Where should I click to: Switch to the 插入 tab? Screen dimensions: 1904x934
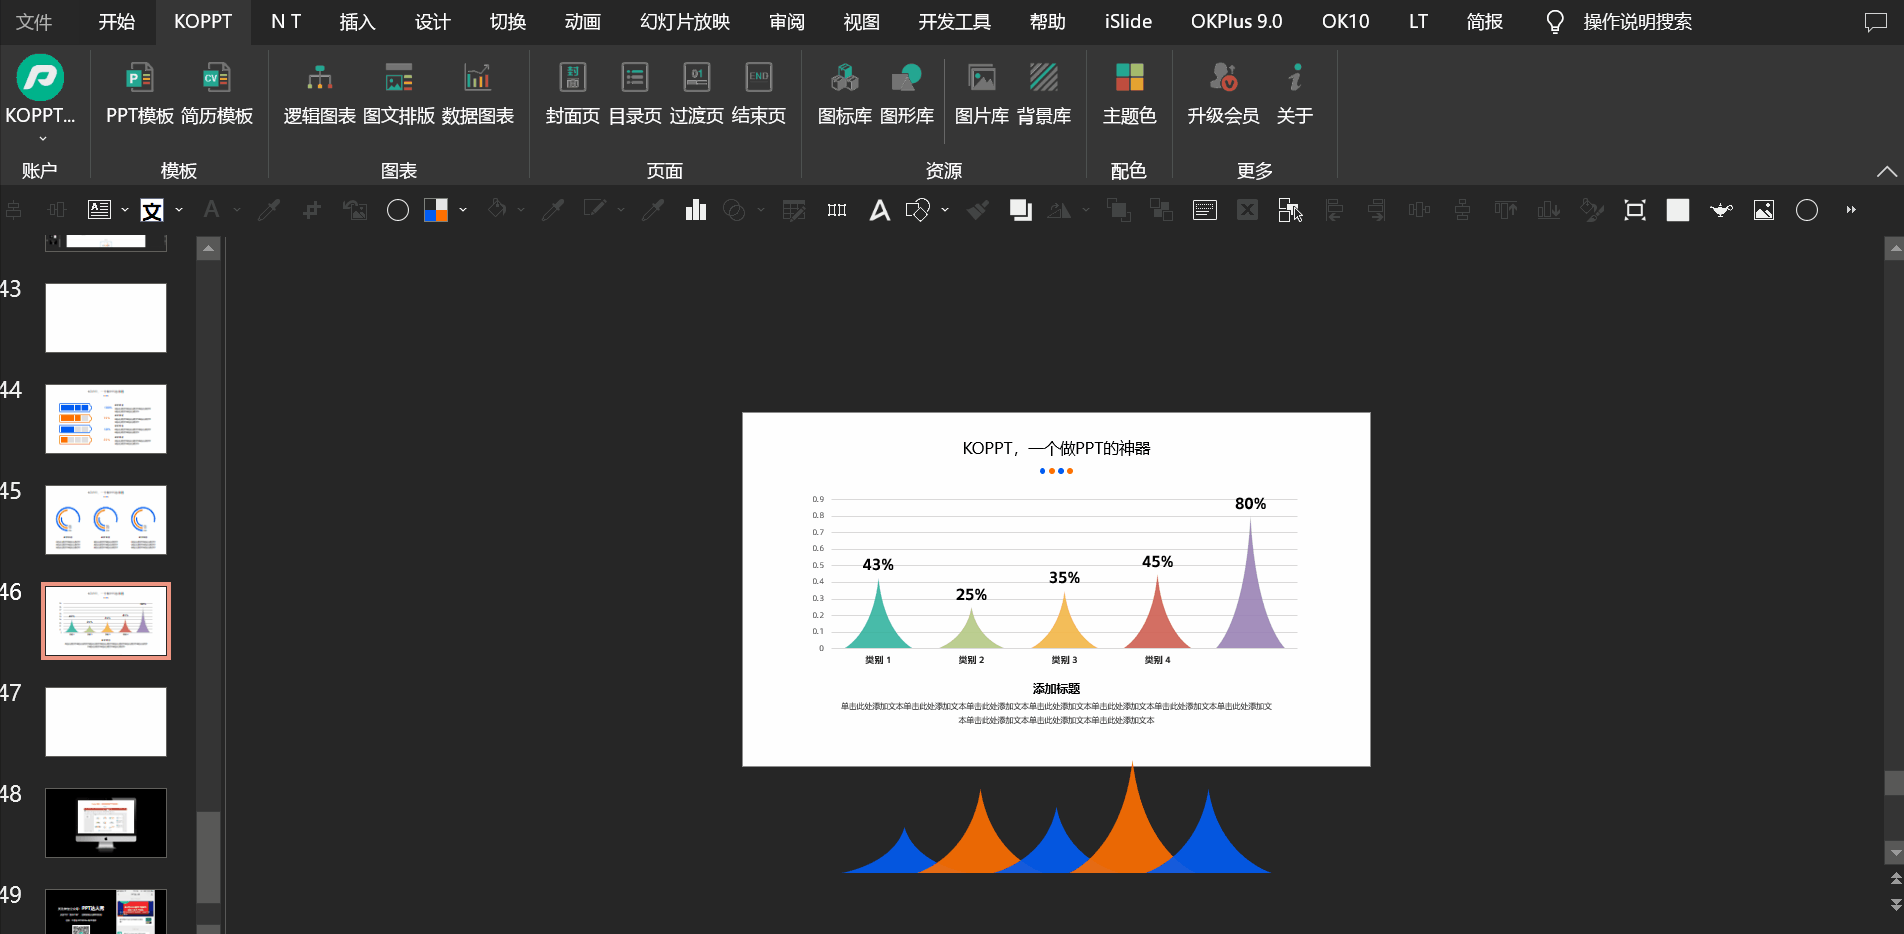click(x=357, y=22)
